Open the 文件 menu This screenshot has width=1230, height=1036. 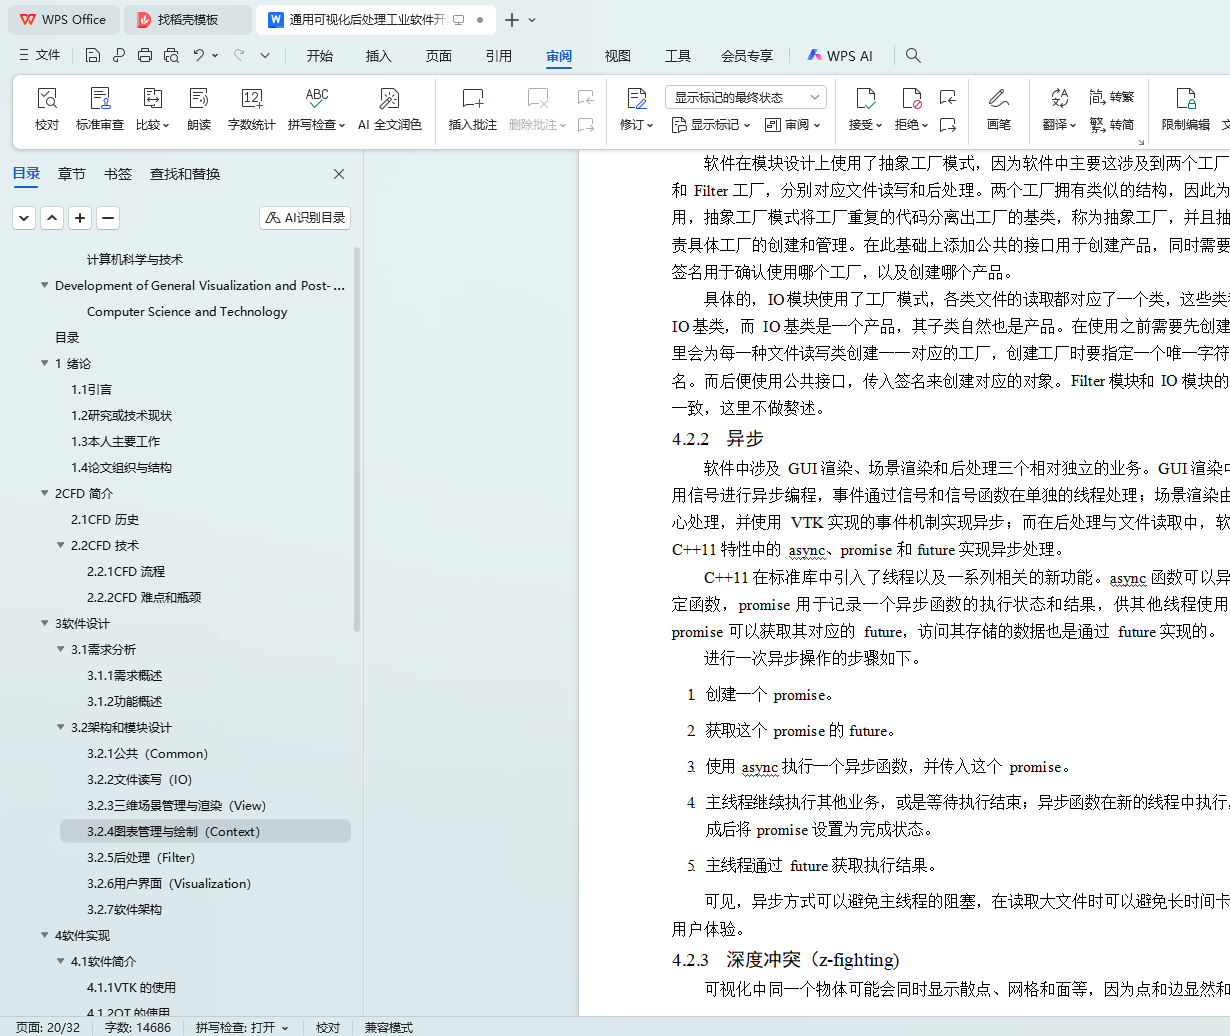40,55
